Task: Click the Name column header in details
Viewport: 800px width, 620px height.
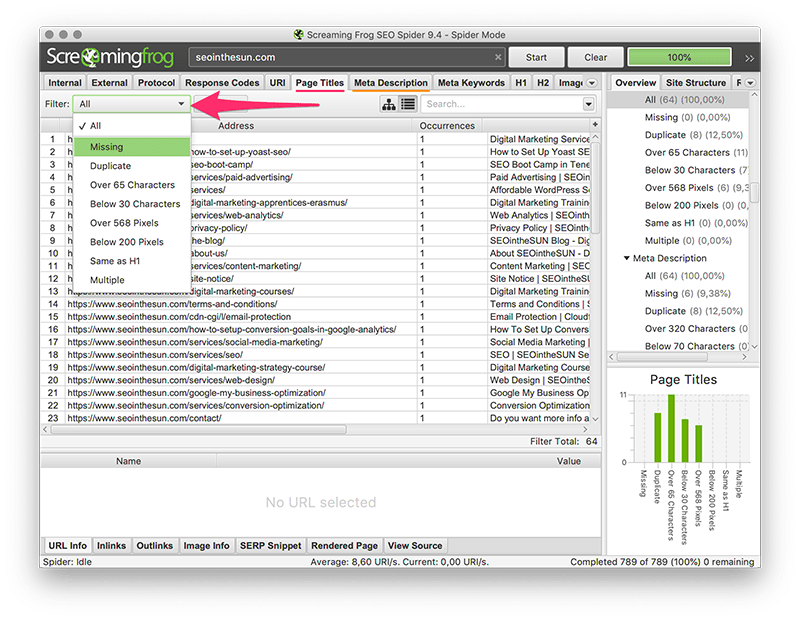Action: pos(129,461)
